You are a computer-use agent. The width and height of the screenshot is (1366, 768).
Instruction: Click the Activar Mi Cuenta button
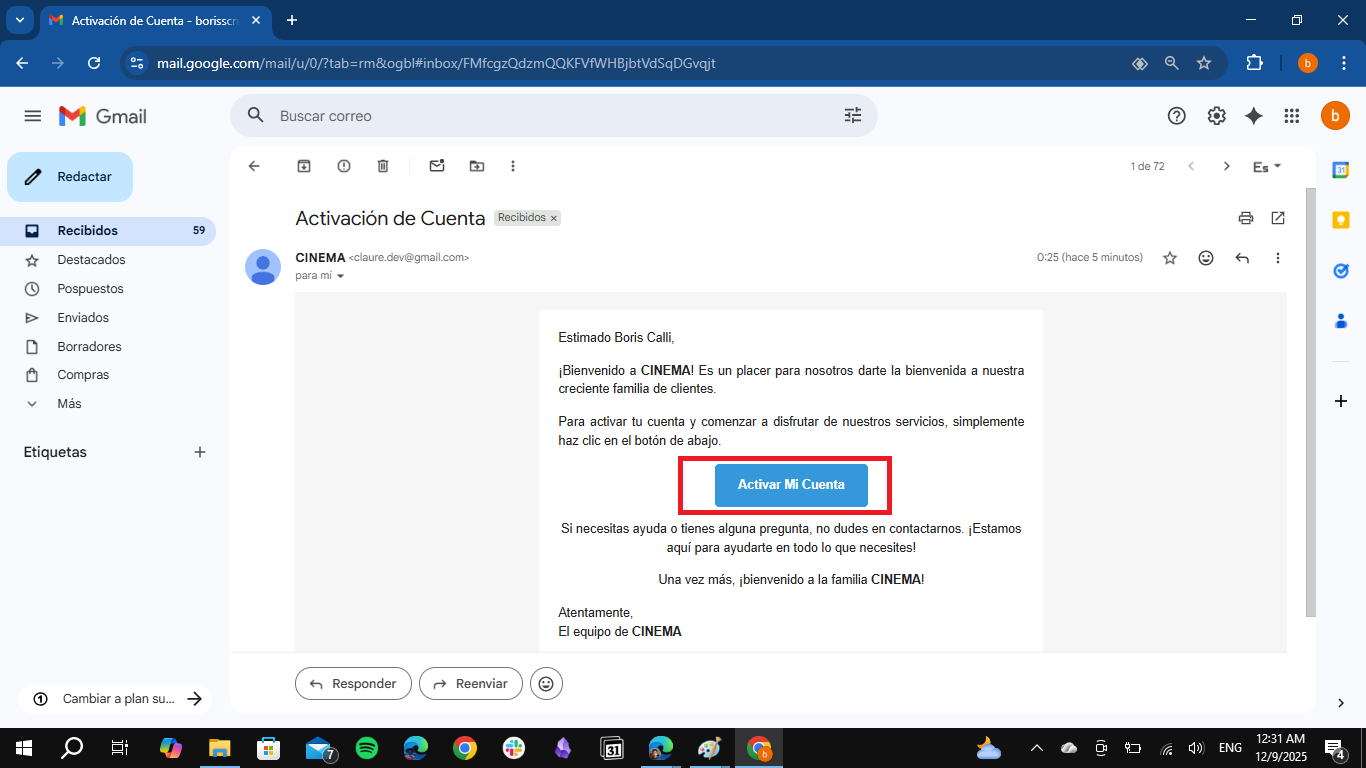[x=791, y=485]
